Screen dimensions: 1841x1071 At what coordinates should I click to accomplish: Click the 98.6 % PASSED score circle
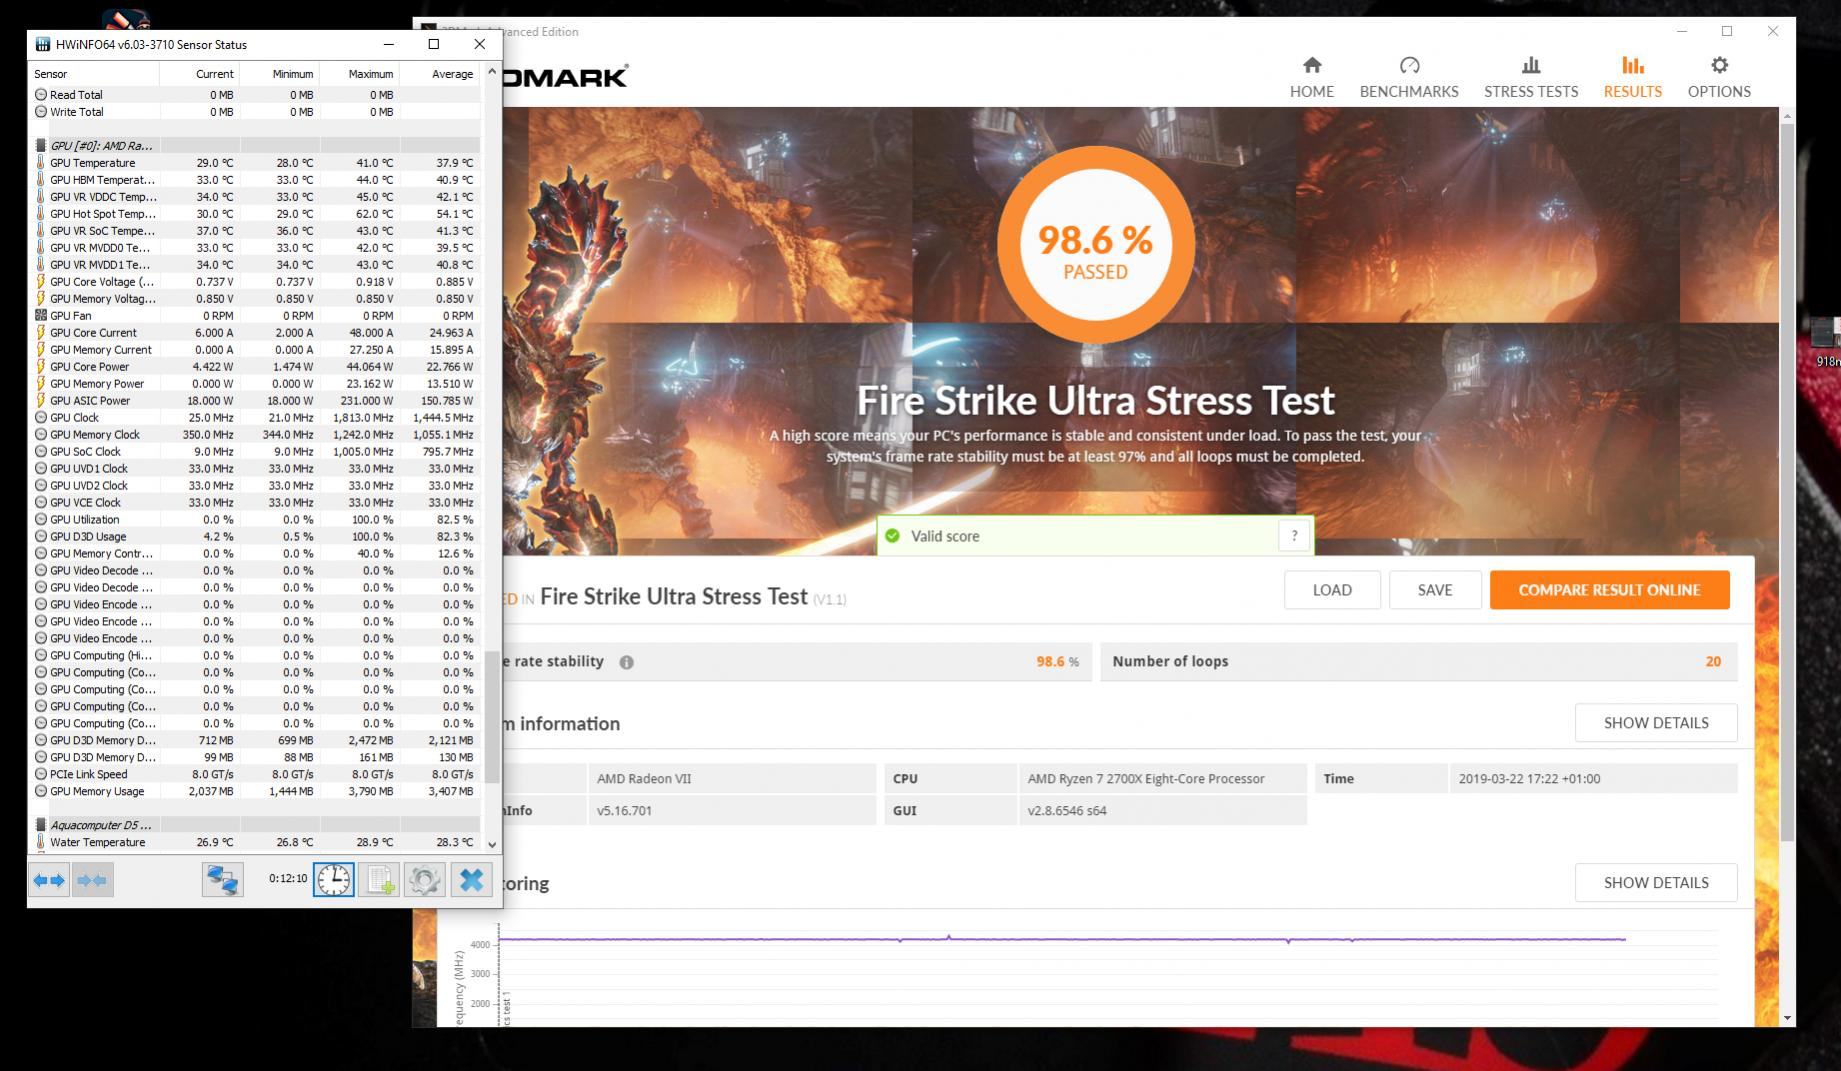pyautogui.click(x=1095, y=245)
